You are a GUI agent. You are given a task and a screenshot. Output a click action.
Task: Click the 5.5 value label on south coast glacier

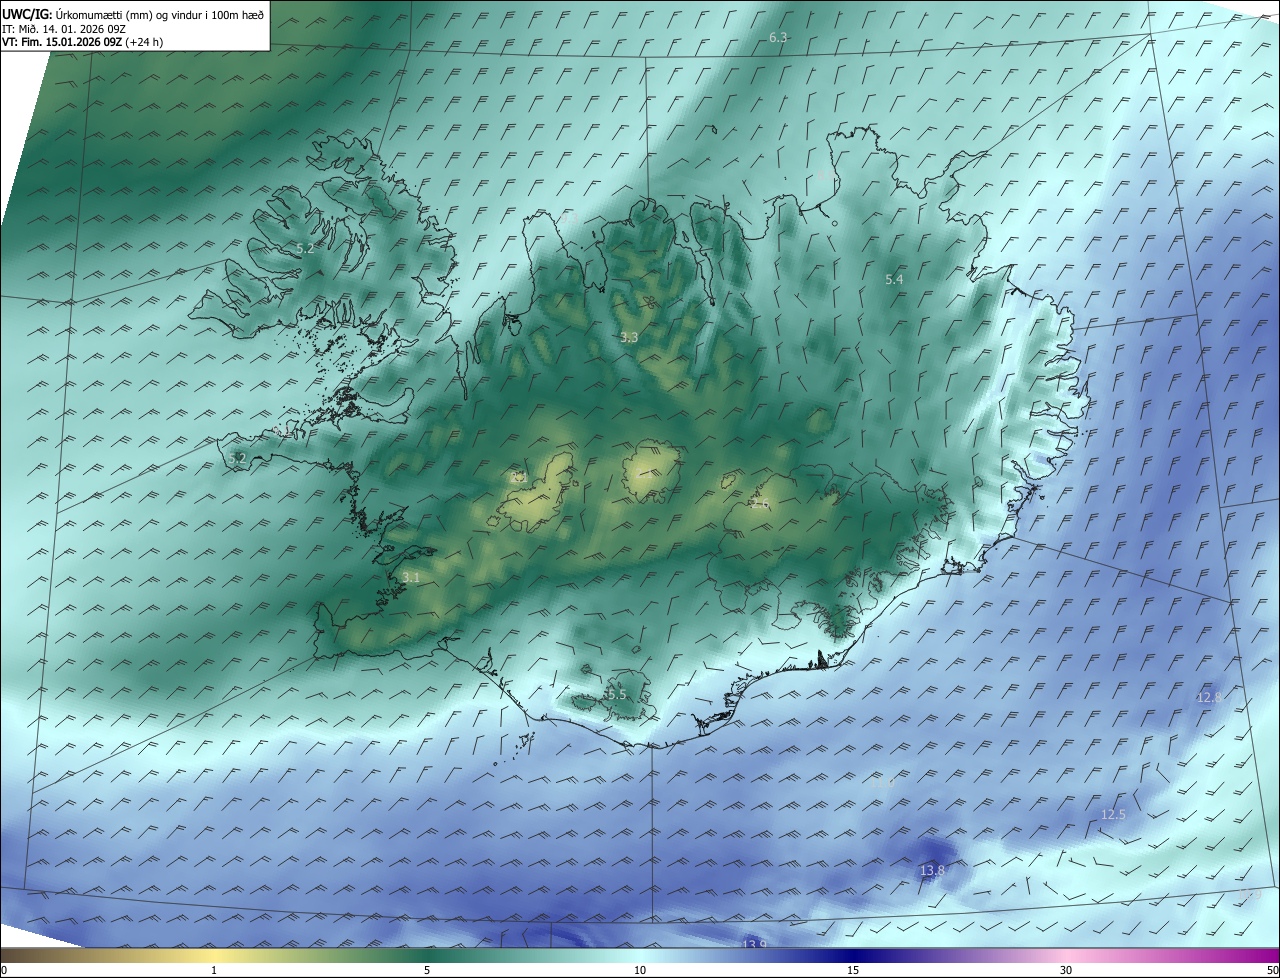click(616, 694)
